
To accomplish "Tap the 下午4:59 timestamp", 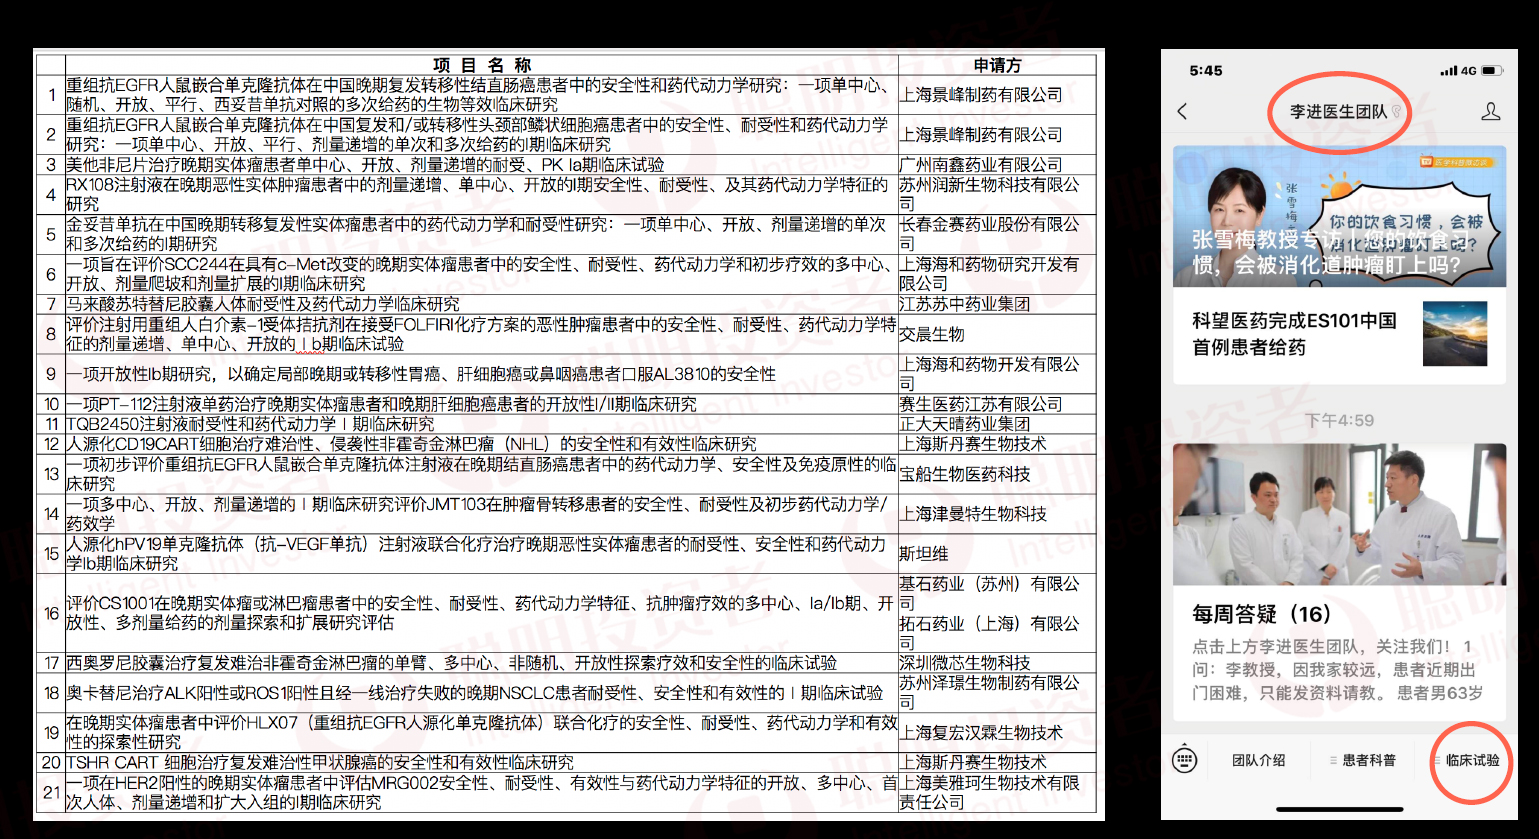I will point(1339,420).
